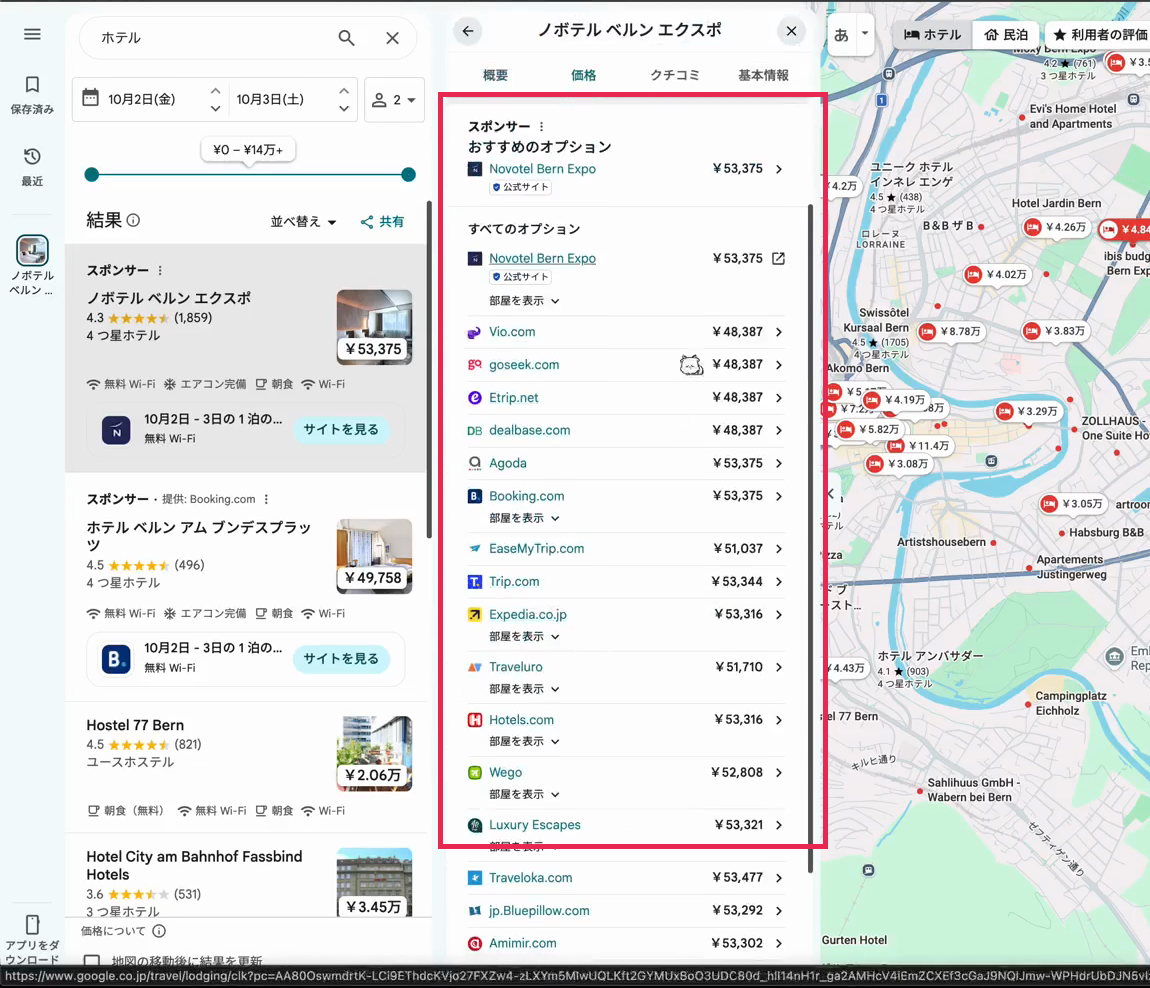Increase check-out date 10月3日

pyautogui.click(x=344, y=91)
